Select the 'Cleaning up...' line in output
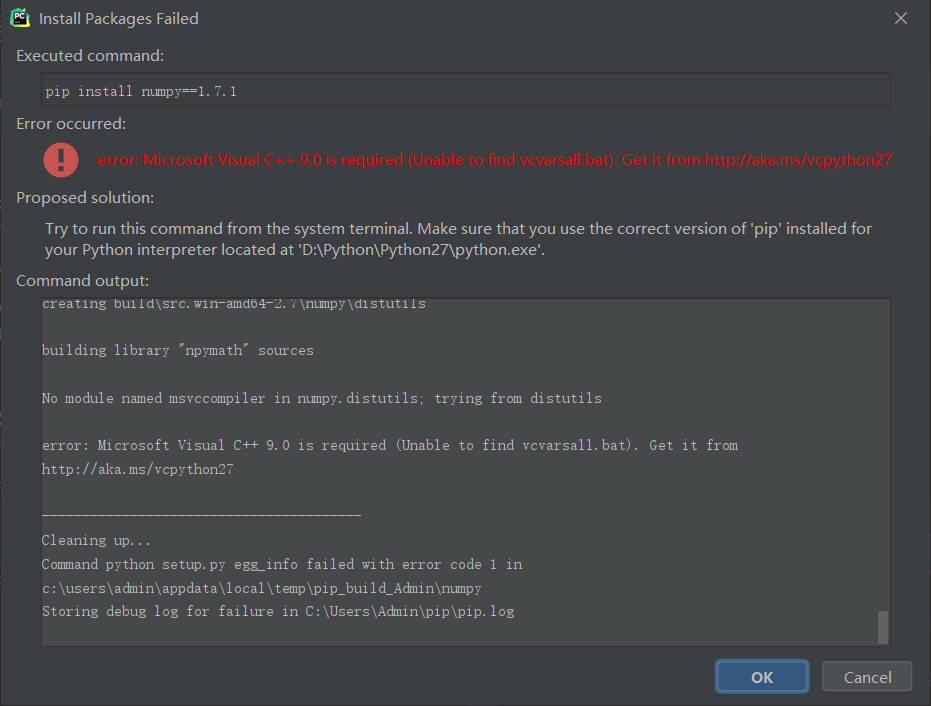 tap(96, 540)
